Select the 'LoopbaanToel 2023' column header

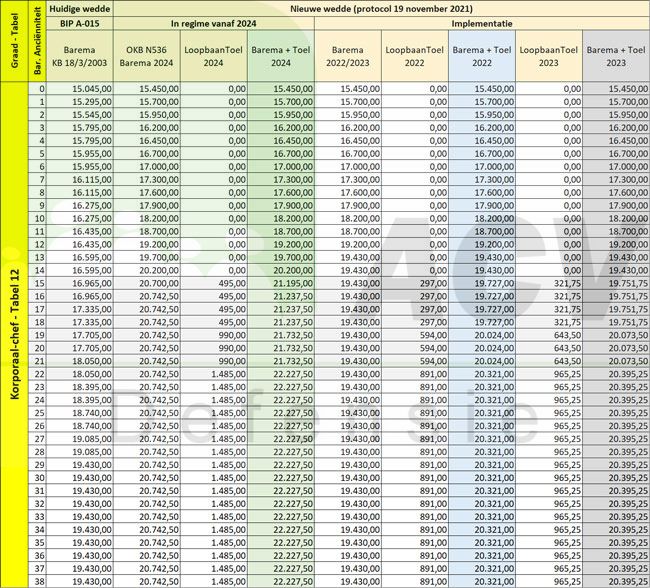tap(549, 56)
